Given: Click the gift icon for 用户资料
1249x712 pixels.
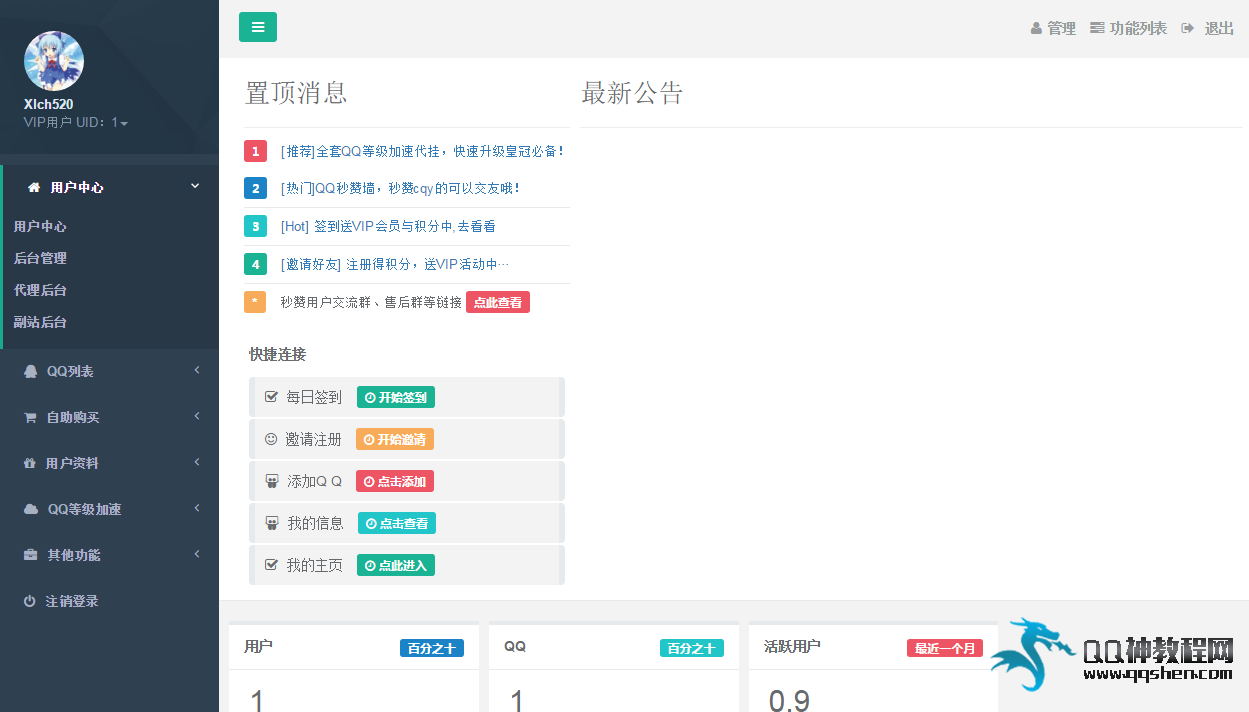Looking at the screenshot, I should pos(29,463).
